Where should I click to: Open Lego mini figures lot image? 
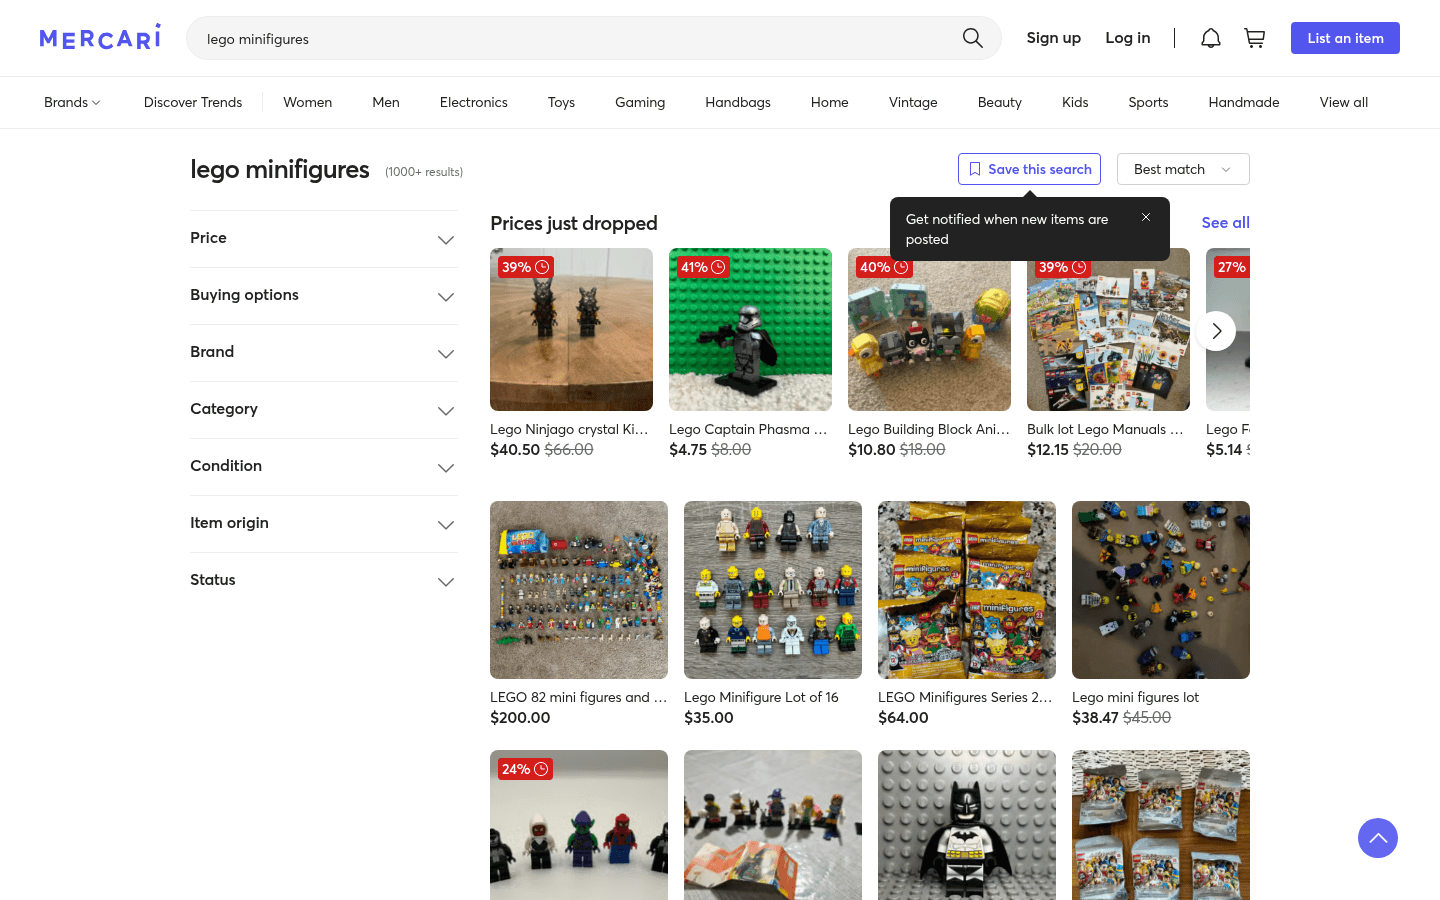[x=1161, y=590]
